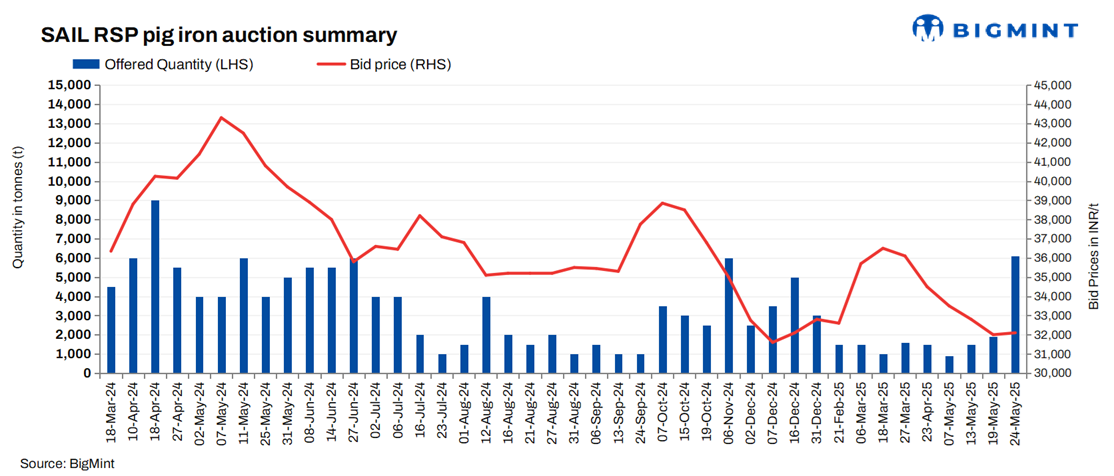Click the 'Quantity in tonnes (t)' axis title
The height and width of the screenshot is (476, 1114).
(x=18, y=206)
